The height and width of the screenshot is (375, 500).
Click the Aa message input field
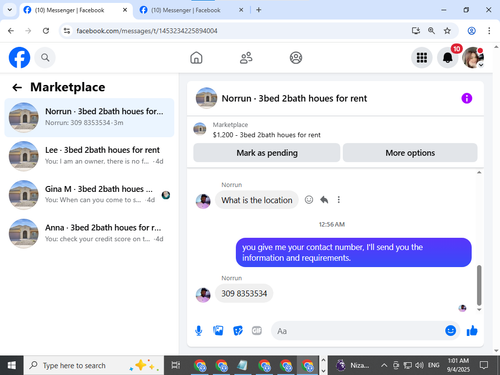357,331
